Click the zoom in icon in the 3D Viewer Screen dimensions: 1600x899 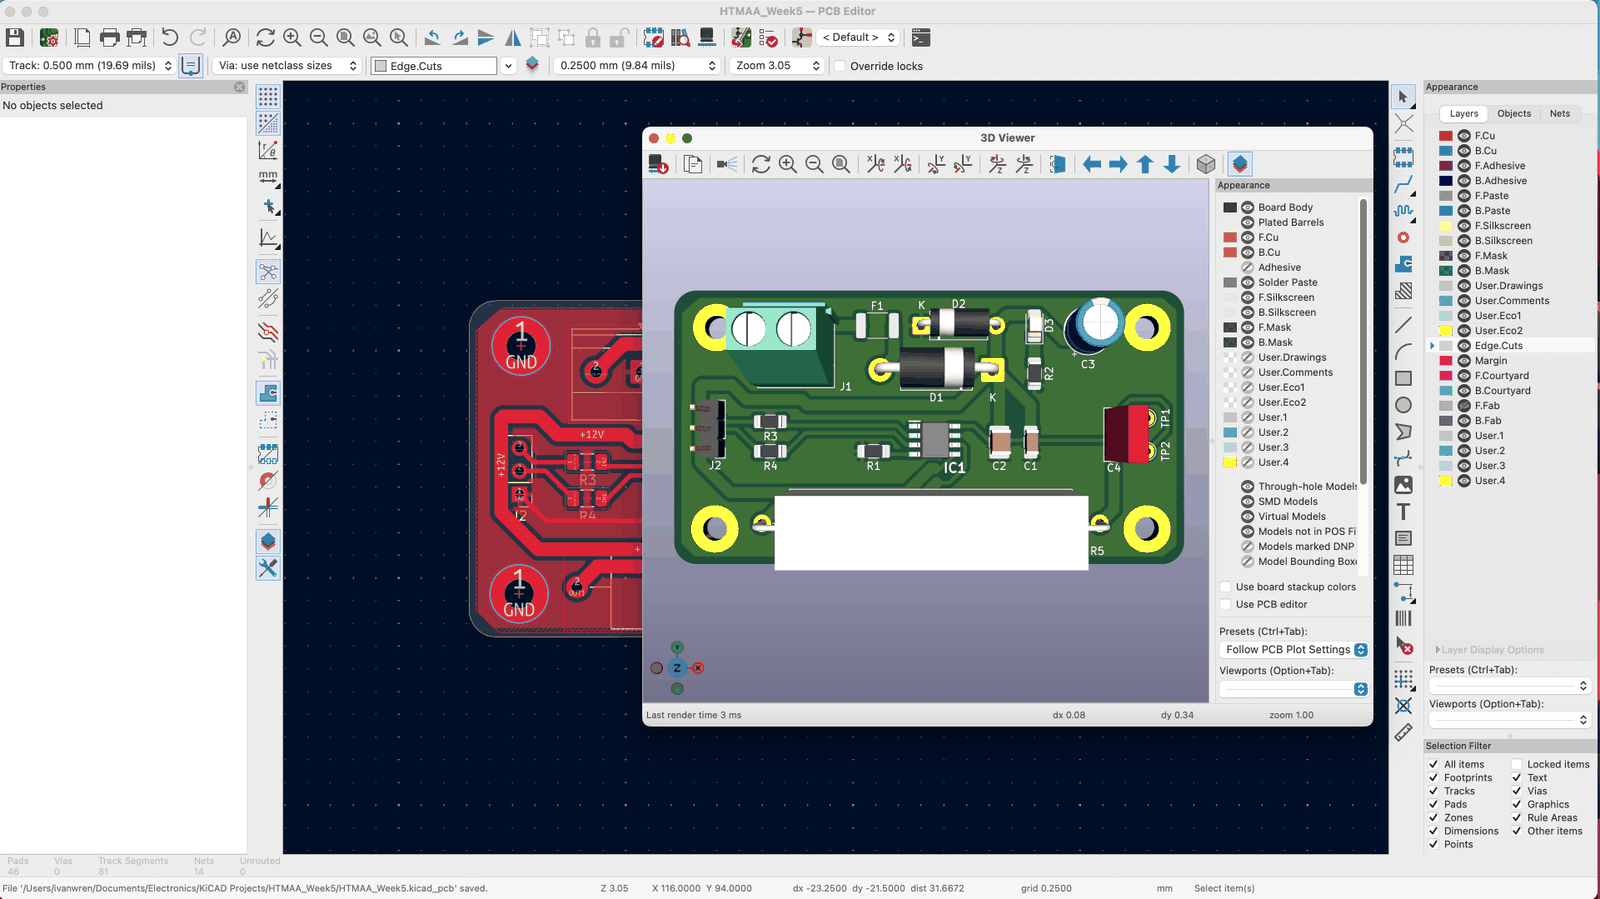[x=788, y=164]
